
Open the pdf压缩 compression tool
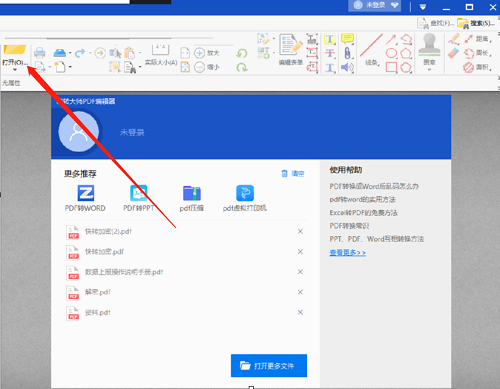[x=192, y=199]
